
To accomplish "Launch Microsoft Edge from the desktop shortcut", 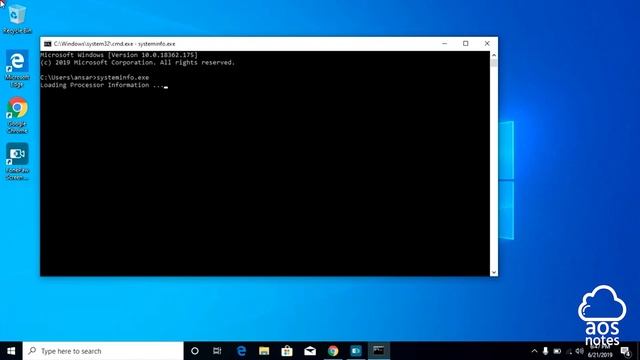I will (17, 69).
